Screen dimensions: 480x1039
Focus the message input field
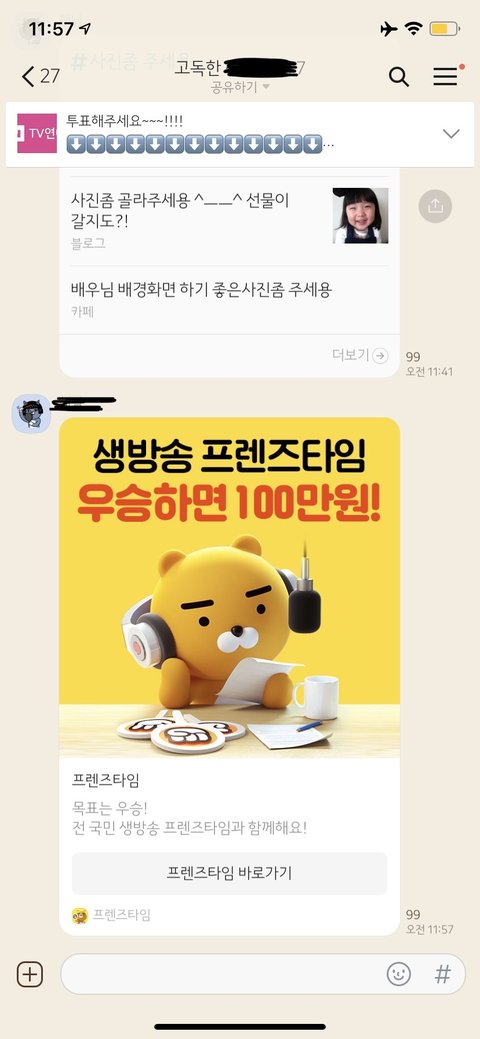tap(223, 974)
